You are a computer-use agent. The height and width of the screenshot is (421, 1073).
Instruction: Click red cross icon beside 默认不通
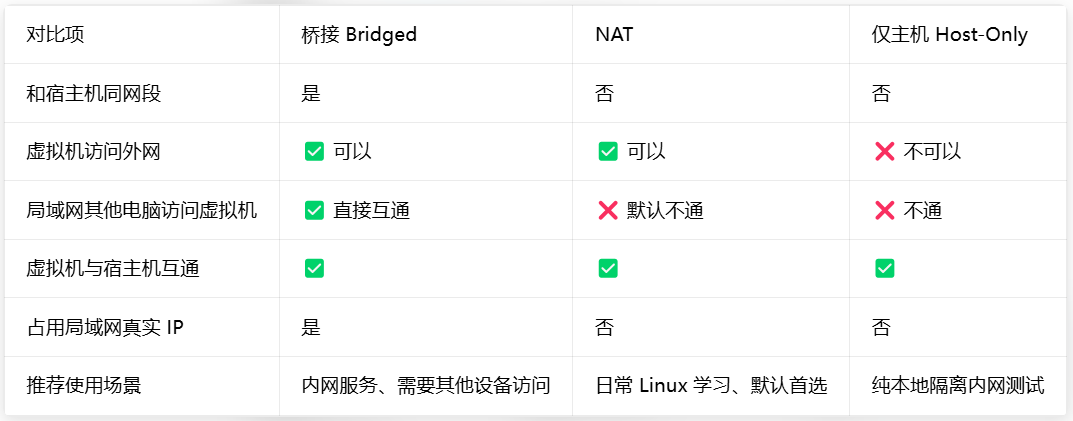click(x=608, y=210)
